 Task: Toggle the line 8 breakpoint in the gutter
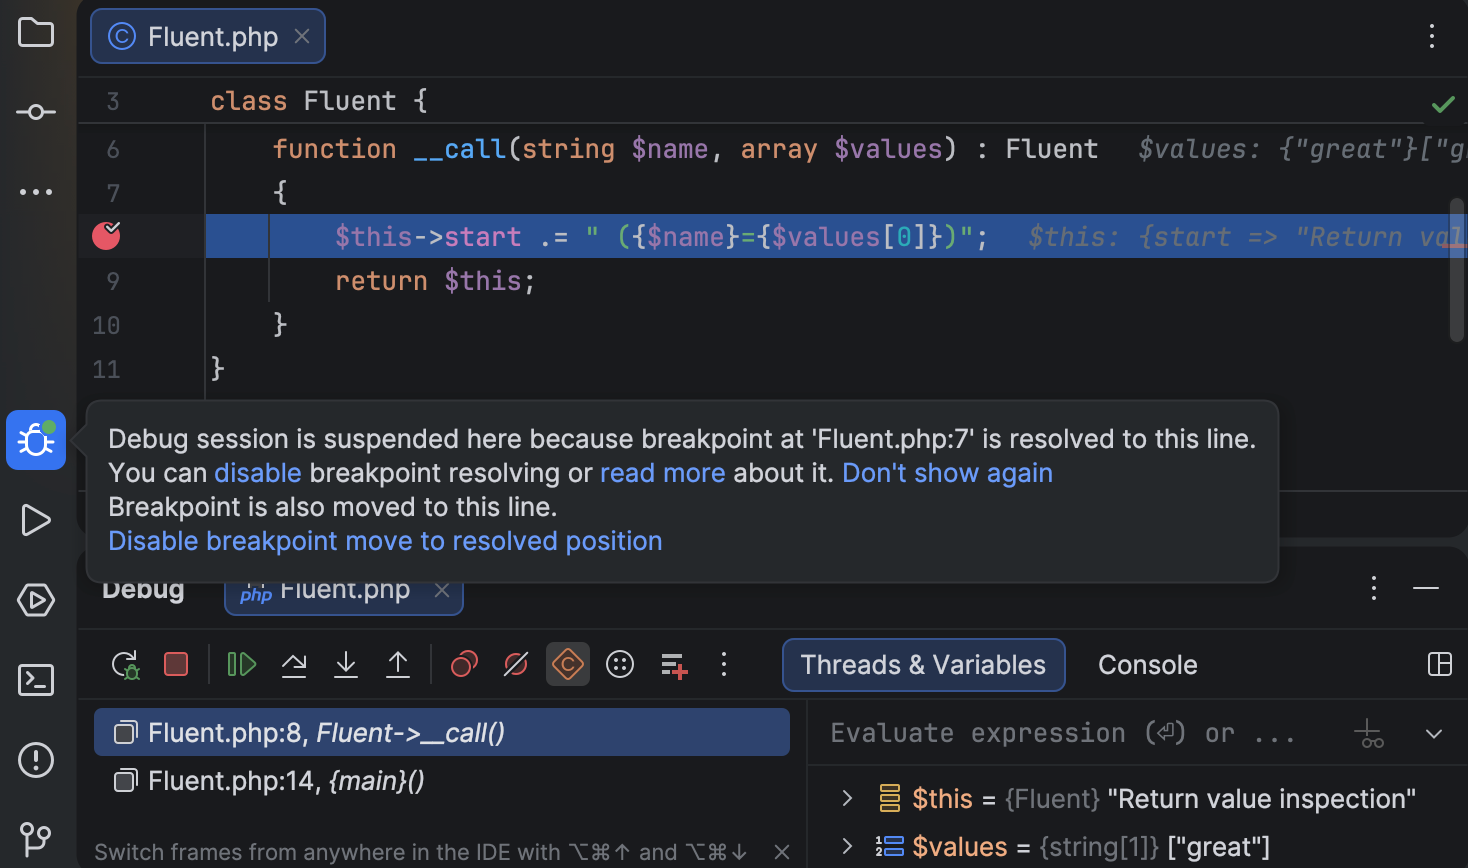tap(105, 236)
